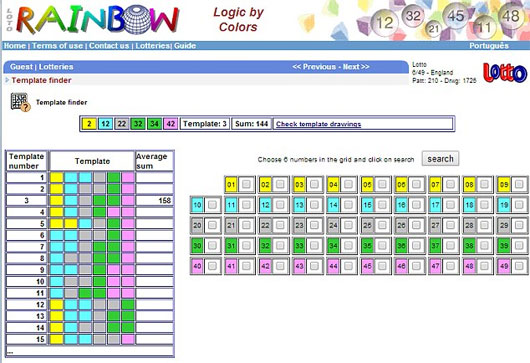Switch language to Português
Viewport: 530px width, 363px height.
point(489,46)
